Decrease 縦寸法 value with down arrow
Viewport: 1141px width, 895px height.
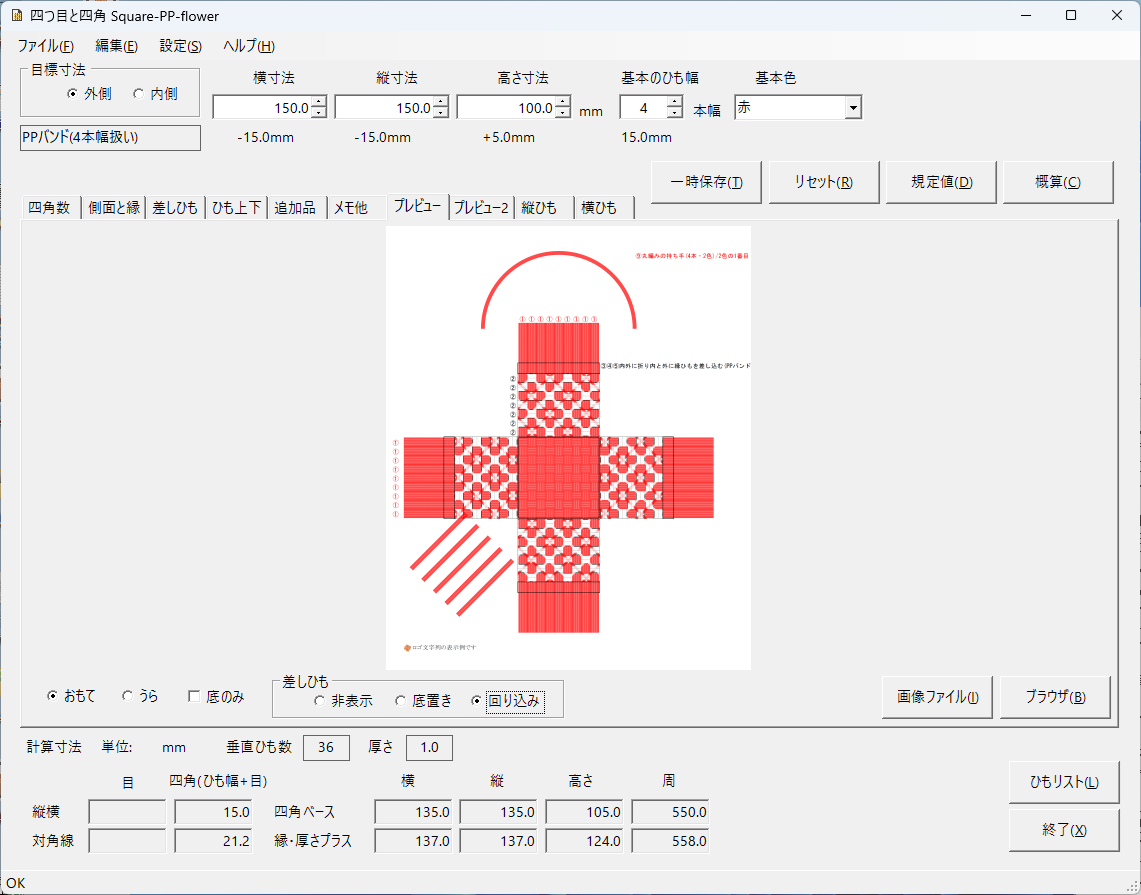point(441,113)
